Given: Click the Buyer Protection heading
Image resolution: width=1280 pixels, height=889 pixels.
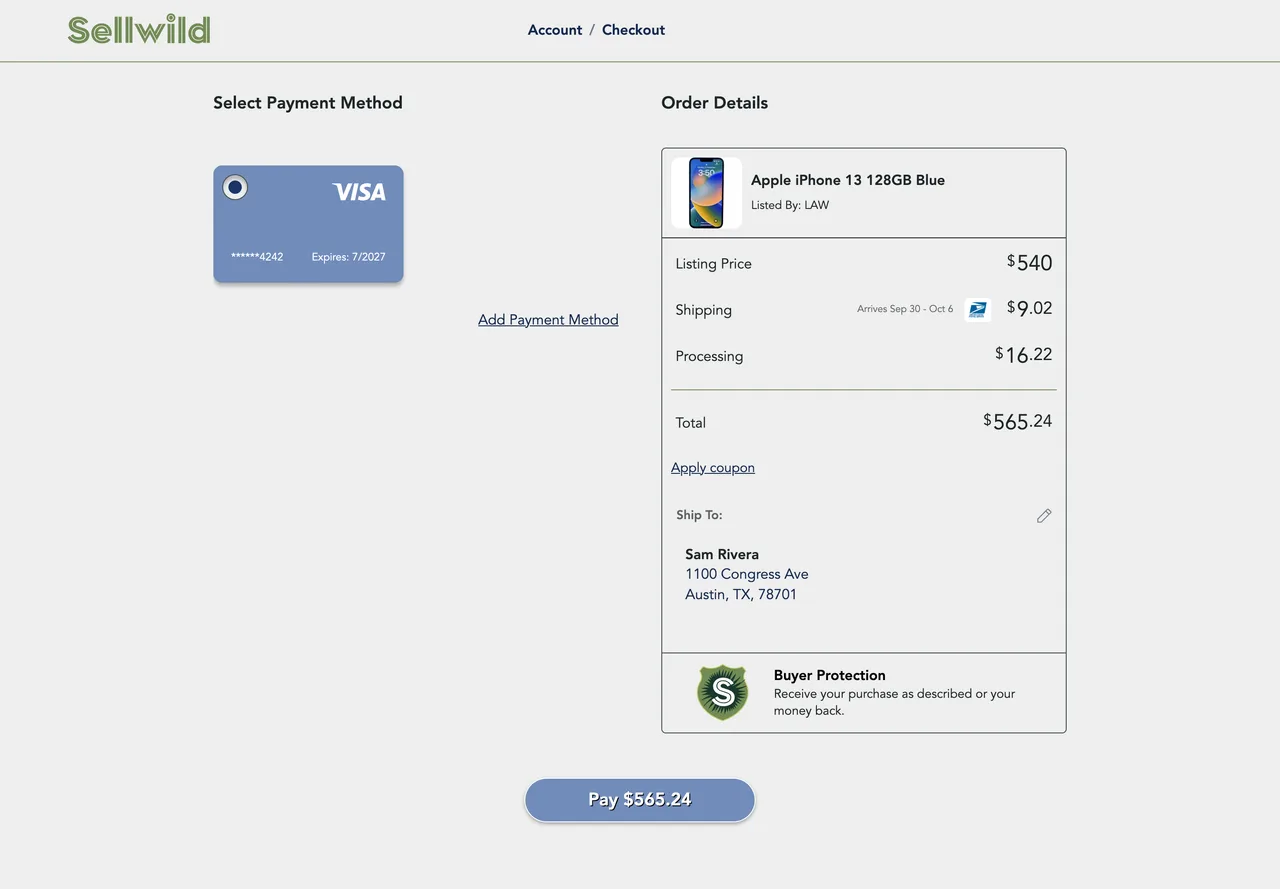Looking at the screenshot, I should (x=830, y=675).
